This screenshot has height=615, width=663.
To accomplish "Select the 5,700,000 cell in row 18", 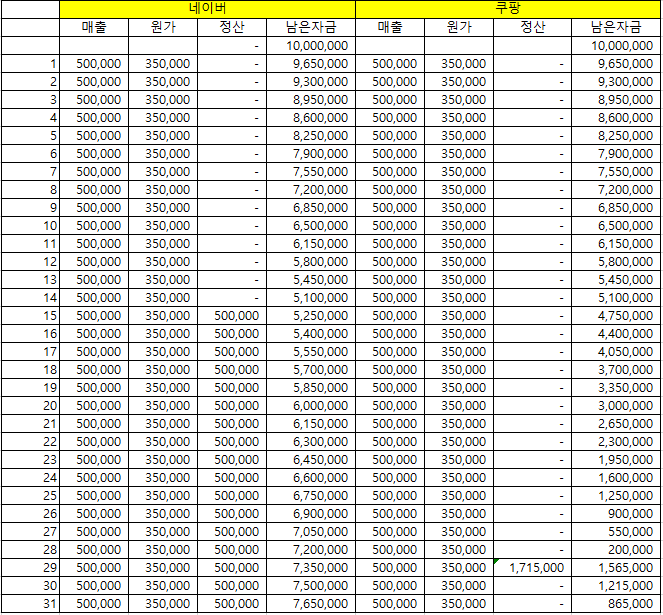I will 311,370.
